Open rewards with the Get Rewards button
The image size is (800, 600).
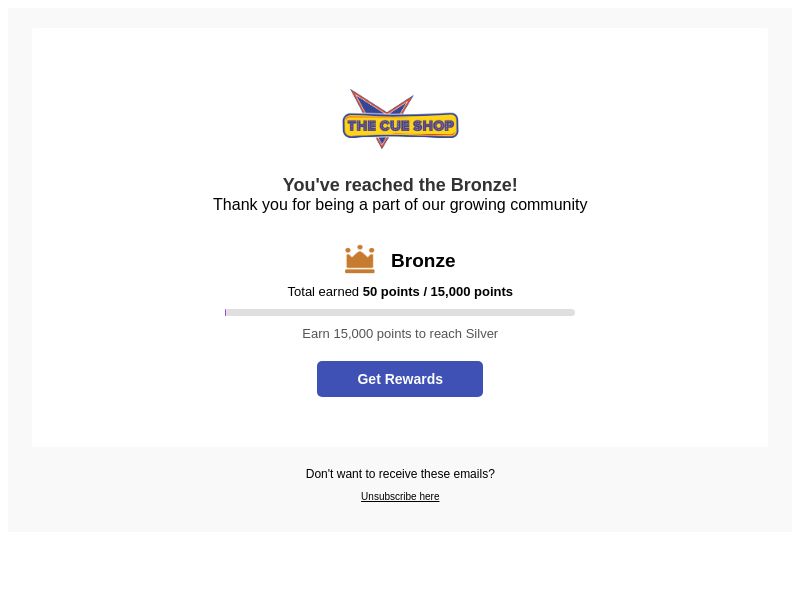coord(400,379)
